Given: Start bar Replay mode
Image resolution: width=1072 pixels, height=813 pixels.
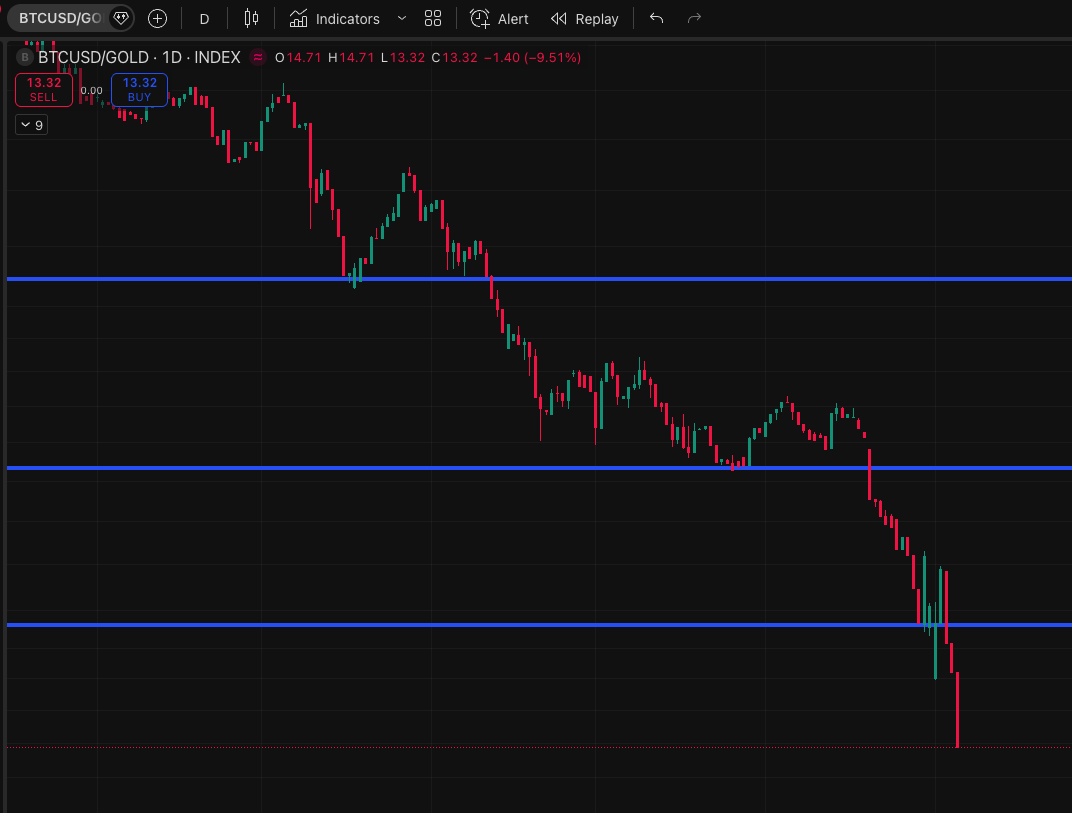Looking at the screenshot, I should [585, 19].
